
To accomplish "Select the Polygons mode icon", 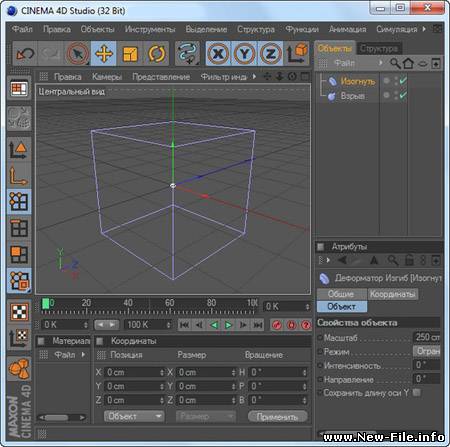I will tap(19, 254).
